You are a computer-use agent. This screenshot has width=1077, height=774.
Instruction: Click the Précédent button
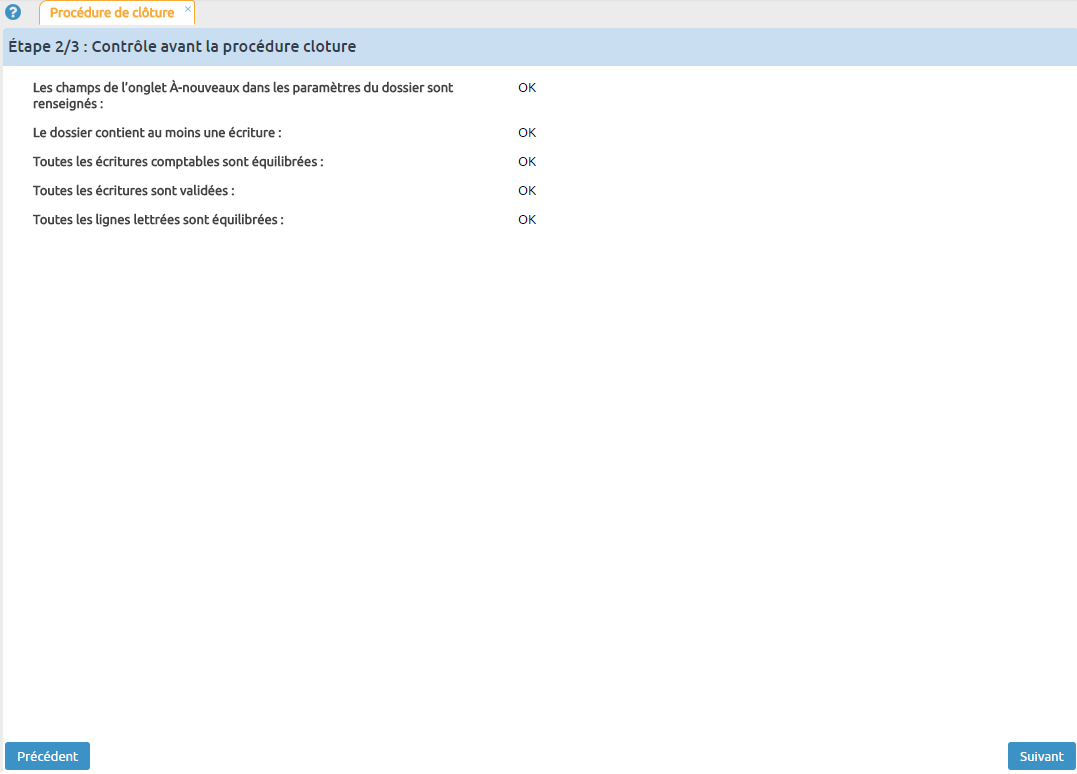tap(47, 756)
